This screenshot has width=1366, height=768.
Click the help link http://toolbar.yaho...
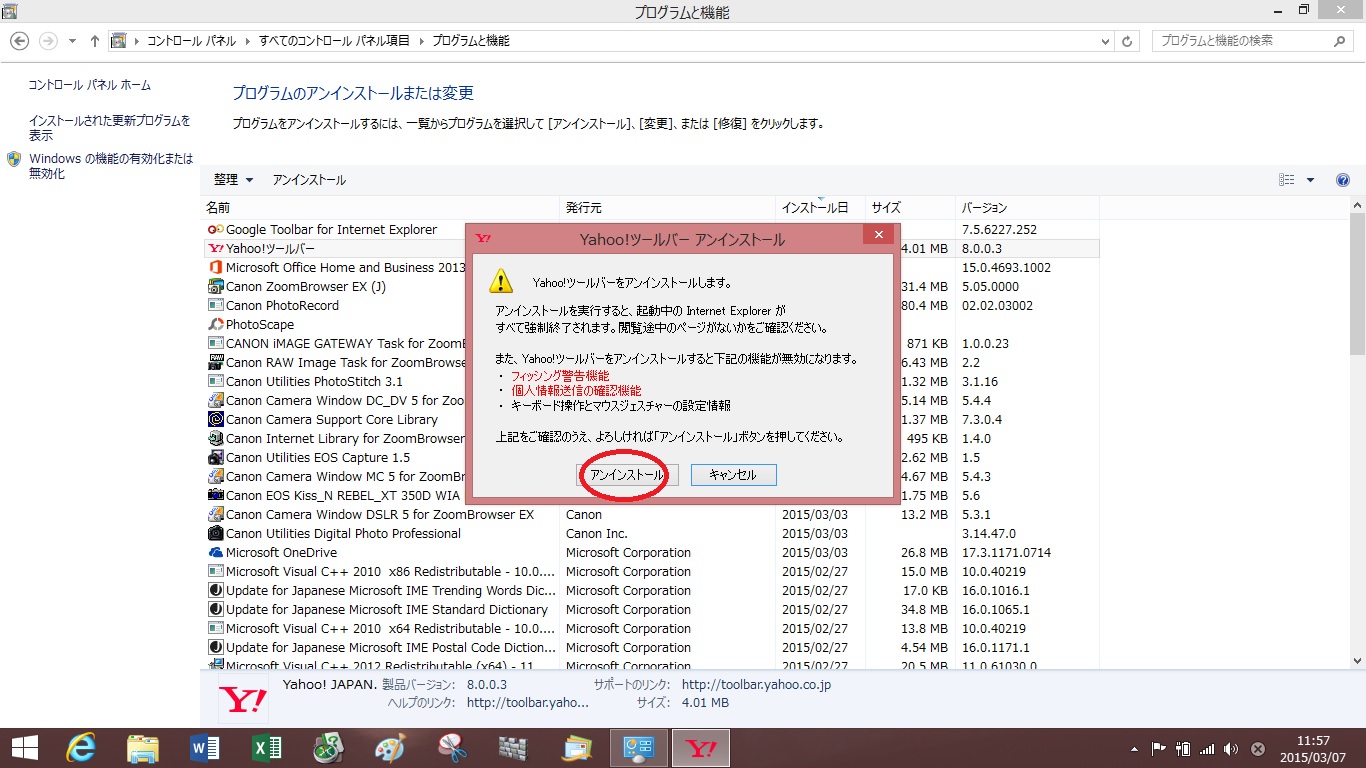(528, 703)
